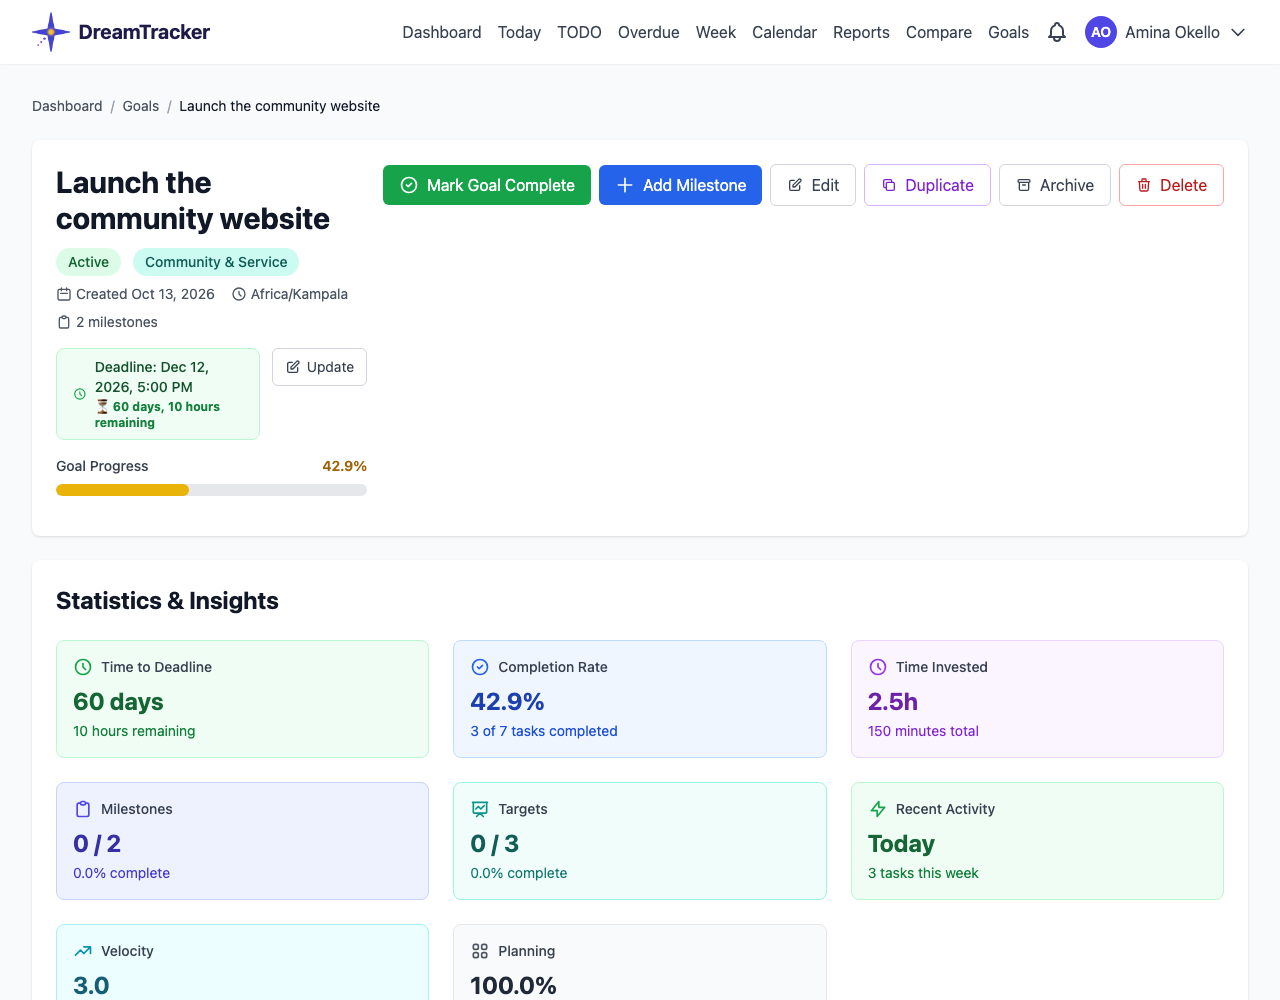1280x1000 pixels.
Task: Duplicate the goal
Action: tap(927, 185)
